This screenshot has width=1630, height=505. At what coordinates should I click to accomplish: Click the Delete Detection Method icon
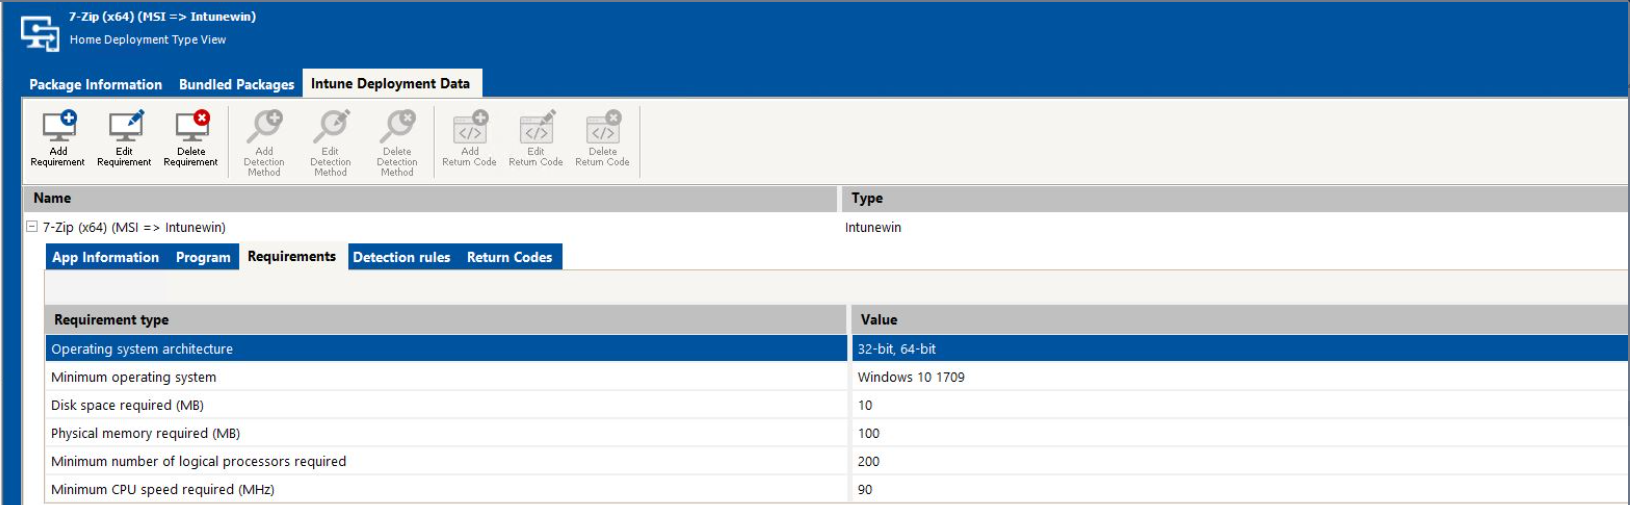pos(397,128)
